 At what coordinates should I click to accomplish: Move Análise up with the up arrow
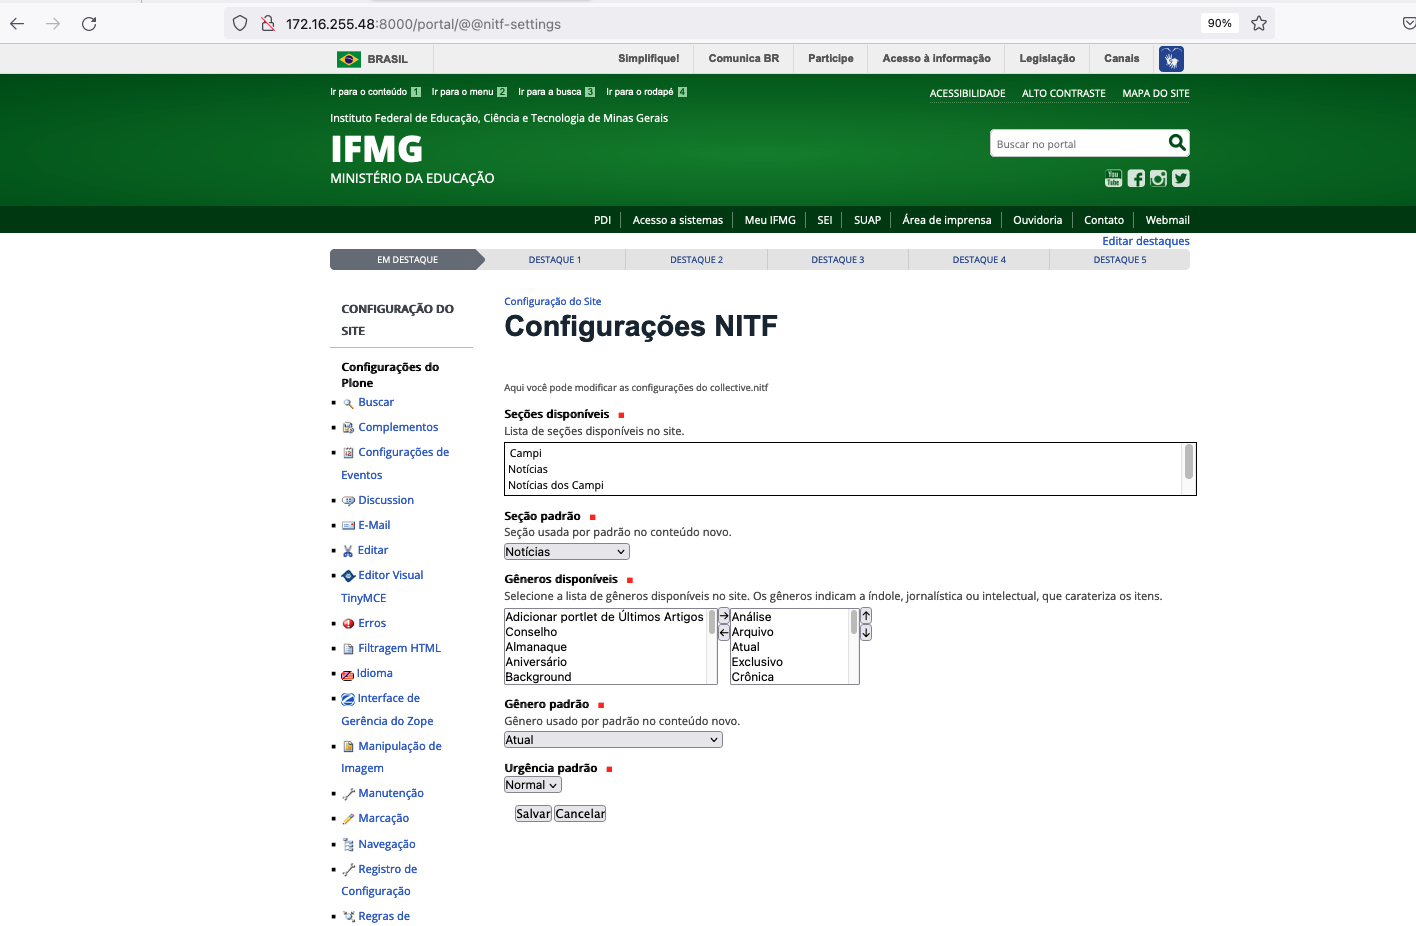(866, 615)
